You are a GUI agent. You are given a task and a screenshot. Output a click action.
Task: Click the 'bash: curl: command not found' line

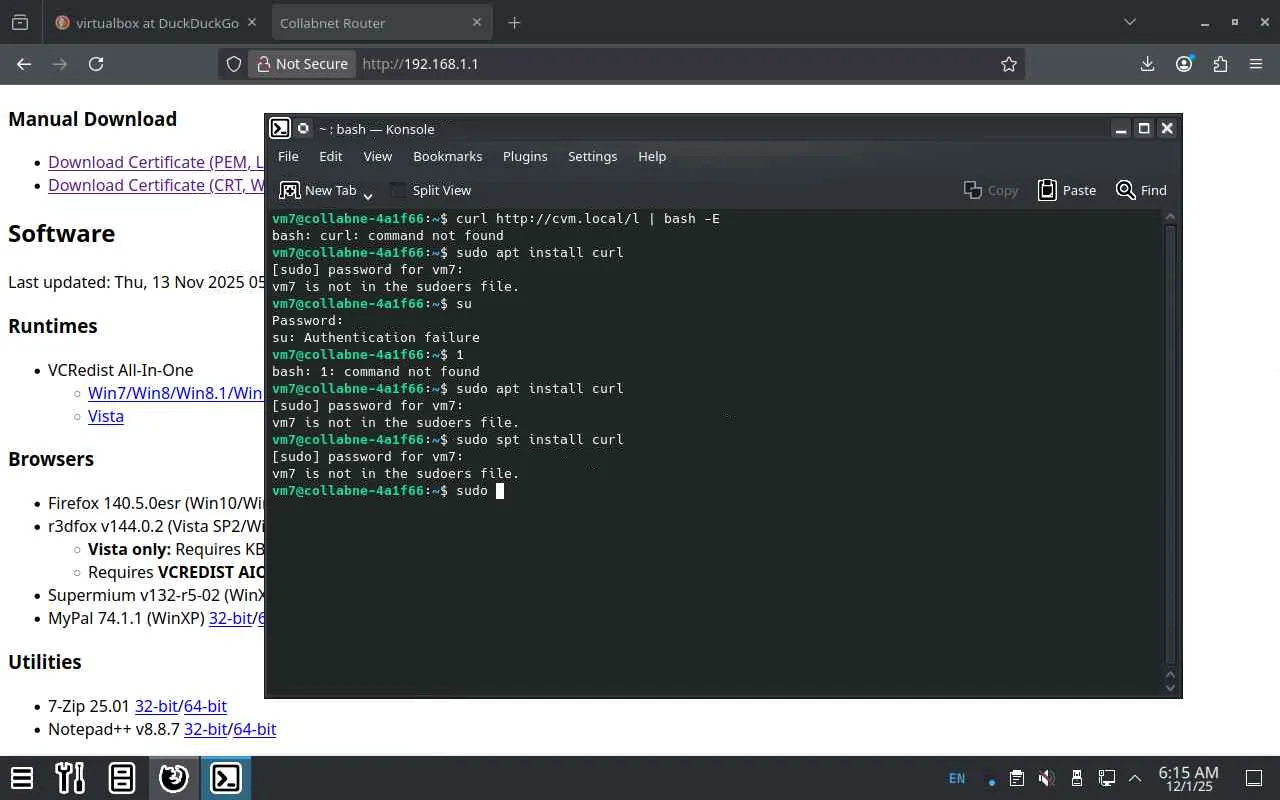(x=388, y=235)
